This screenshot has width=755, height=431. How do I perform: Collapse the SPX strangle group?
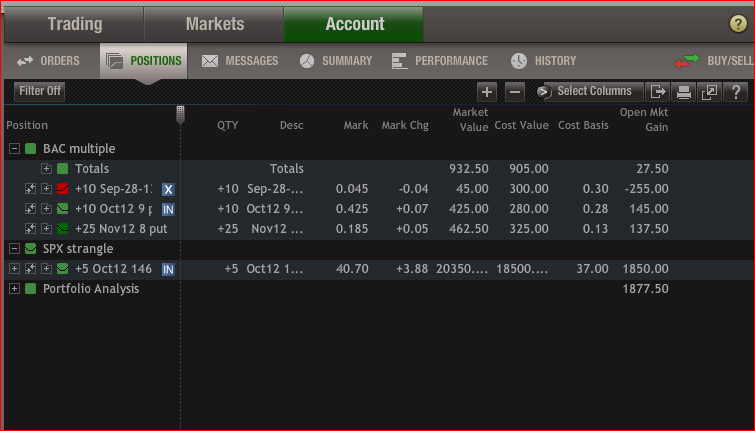pos(14,248)
